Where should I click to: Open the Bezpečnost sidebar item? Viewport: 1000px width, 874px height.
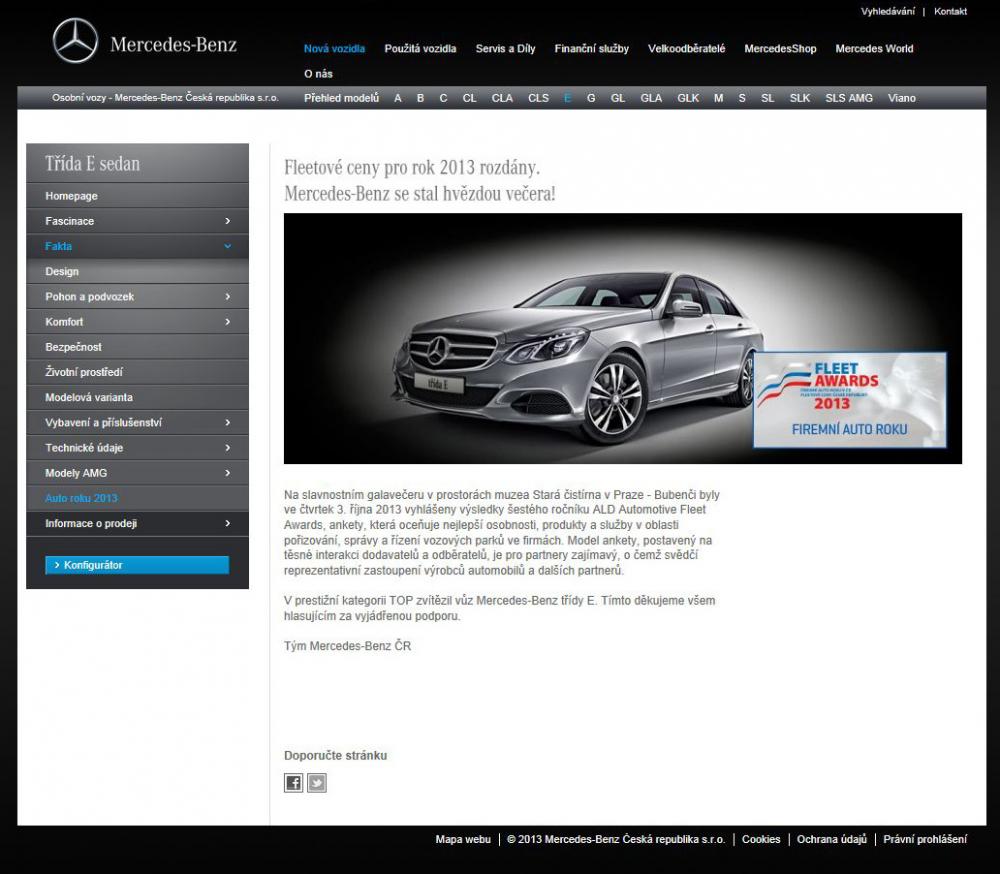(x=137, y=347)
